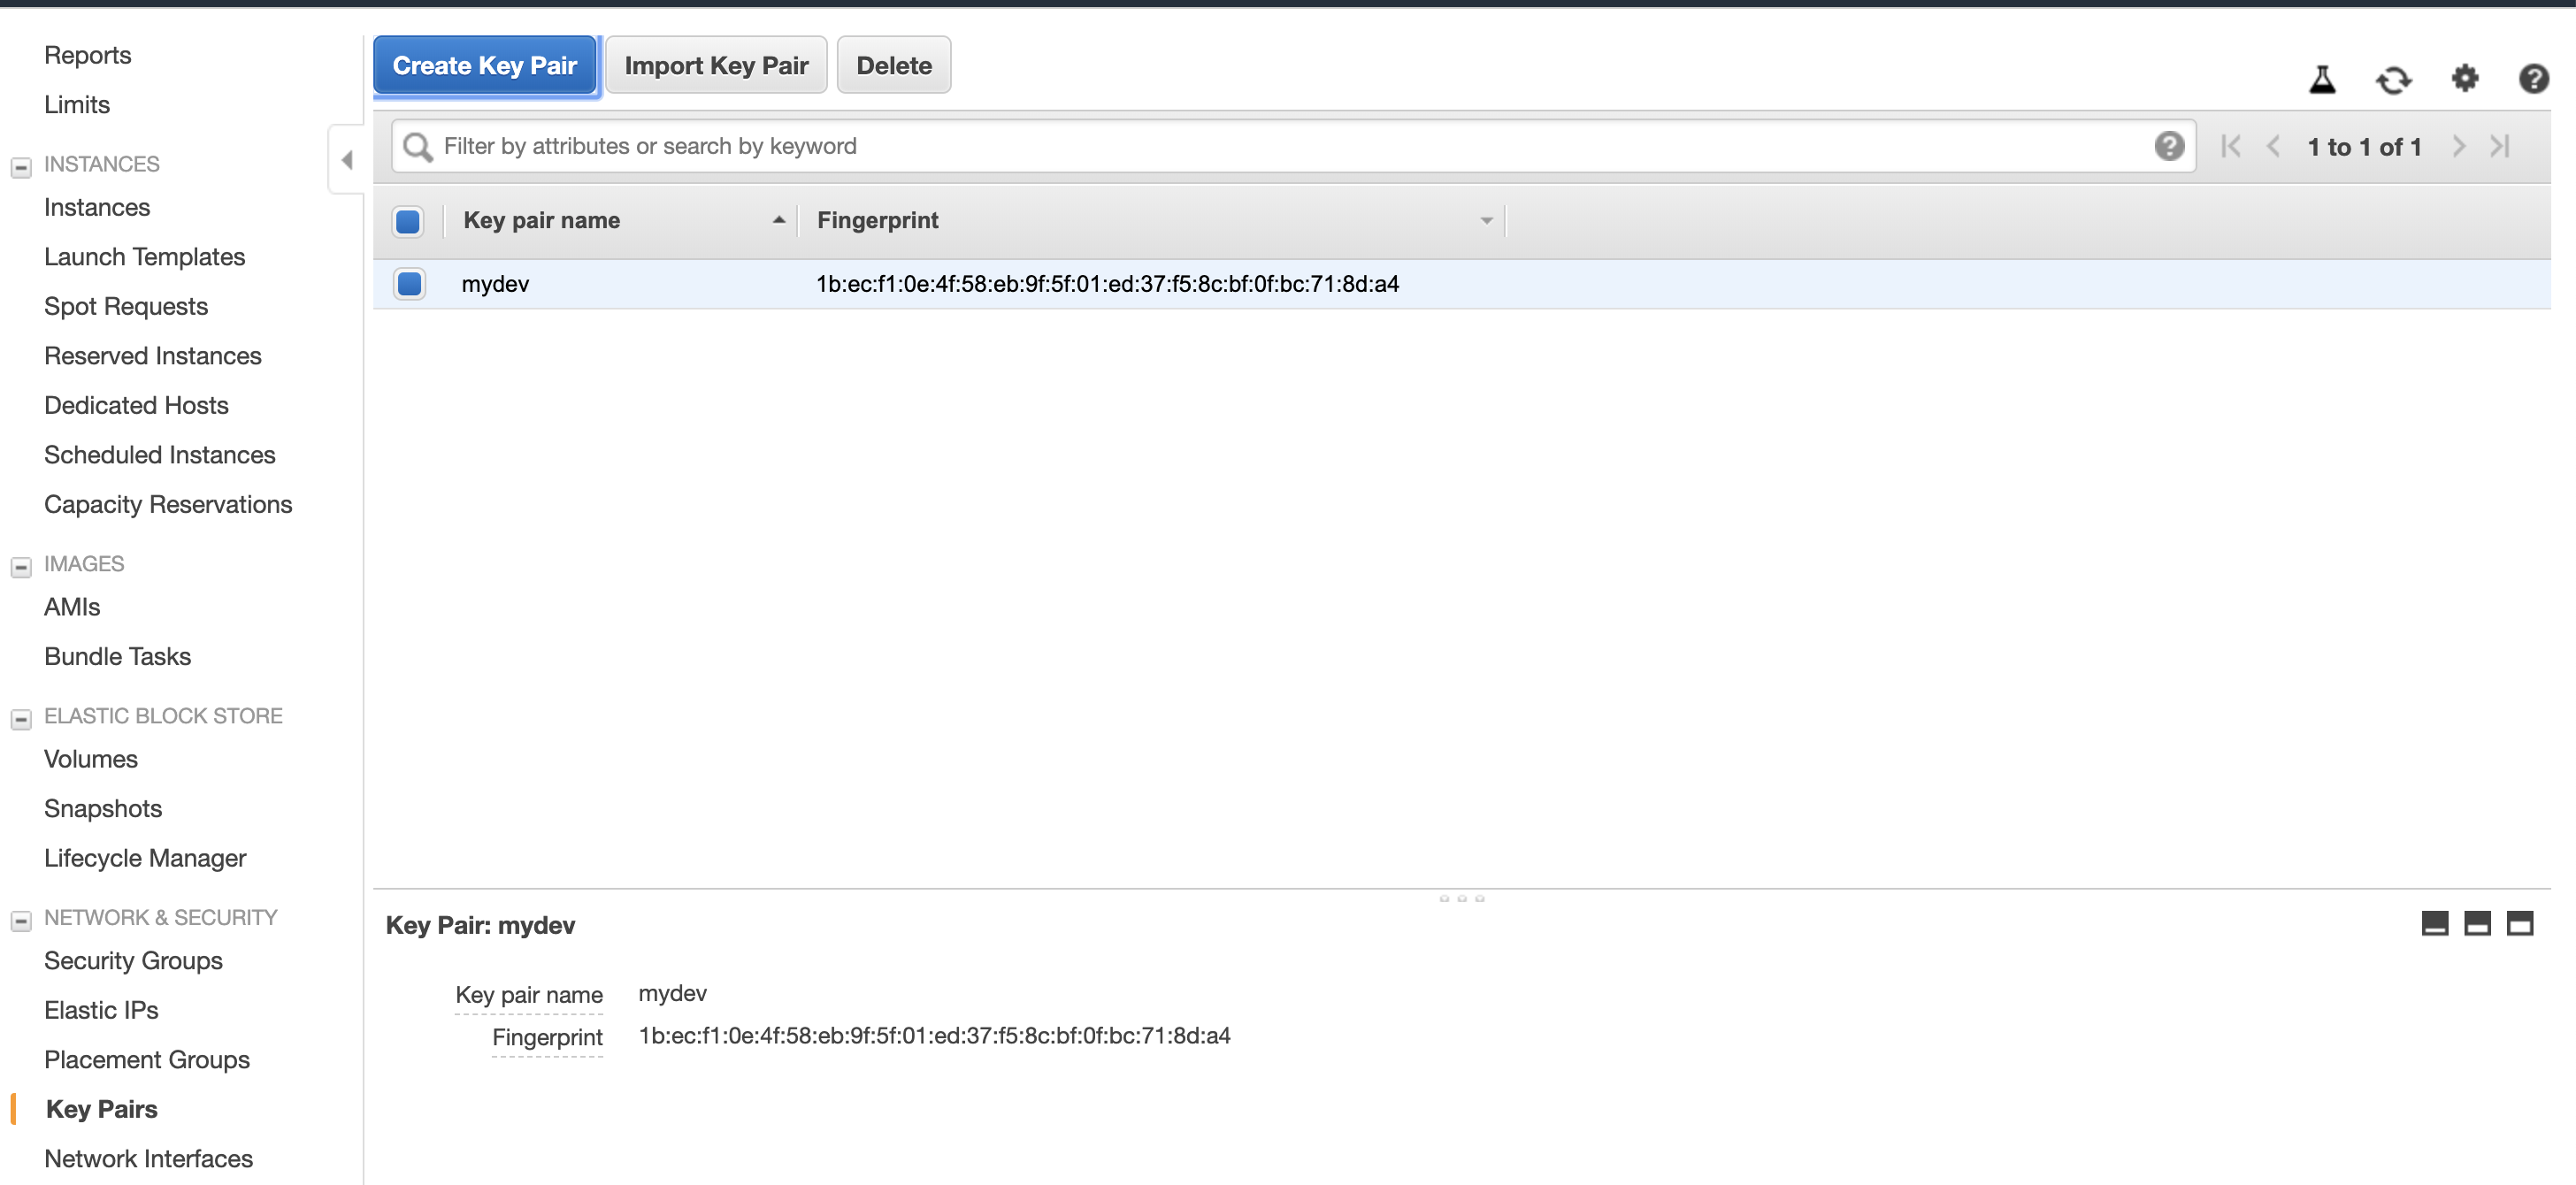Open Limits in sidebar
This screenshot has height=1185, width=2576.
[x=77, y=104]
